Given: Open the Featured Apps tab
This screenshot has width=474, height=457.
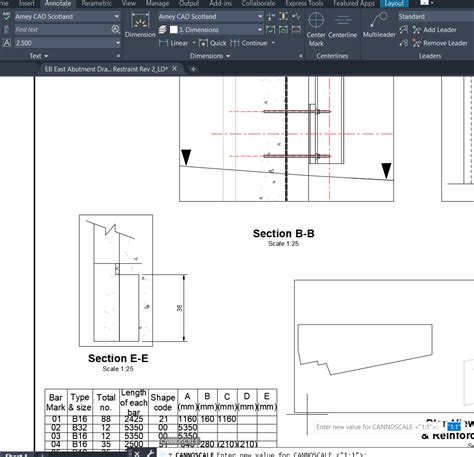Looking at the screenshot, I should click(354, 3).
